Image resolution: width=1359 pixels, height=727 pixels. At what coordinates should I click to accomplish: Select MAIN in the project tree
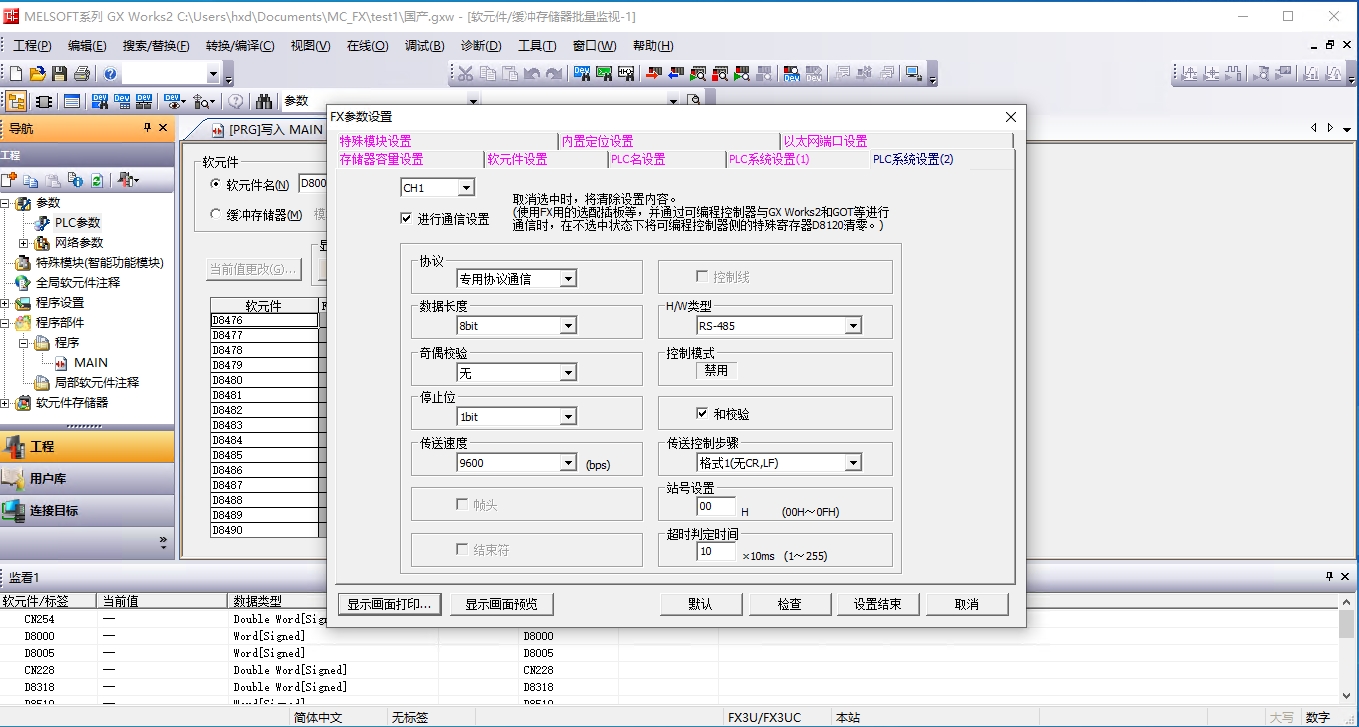[x=91, y=363]
